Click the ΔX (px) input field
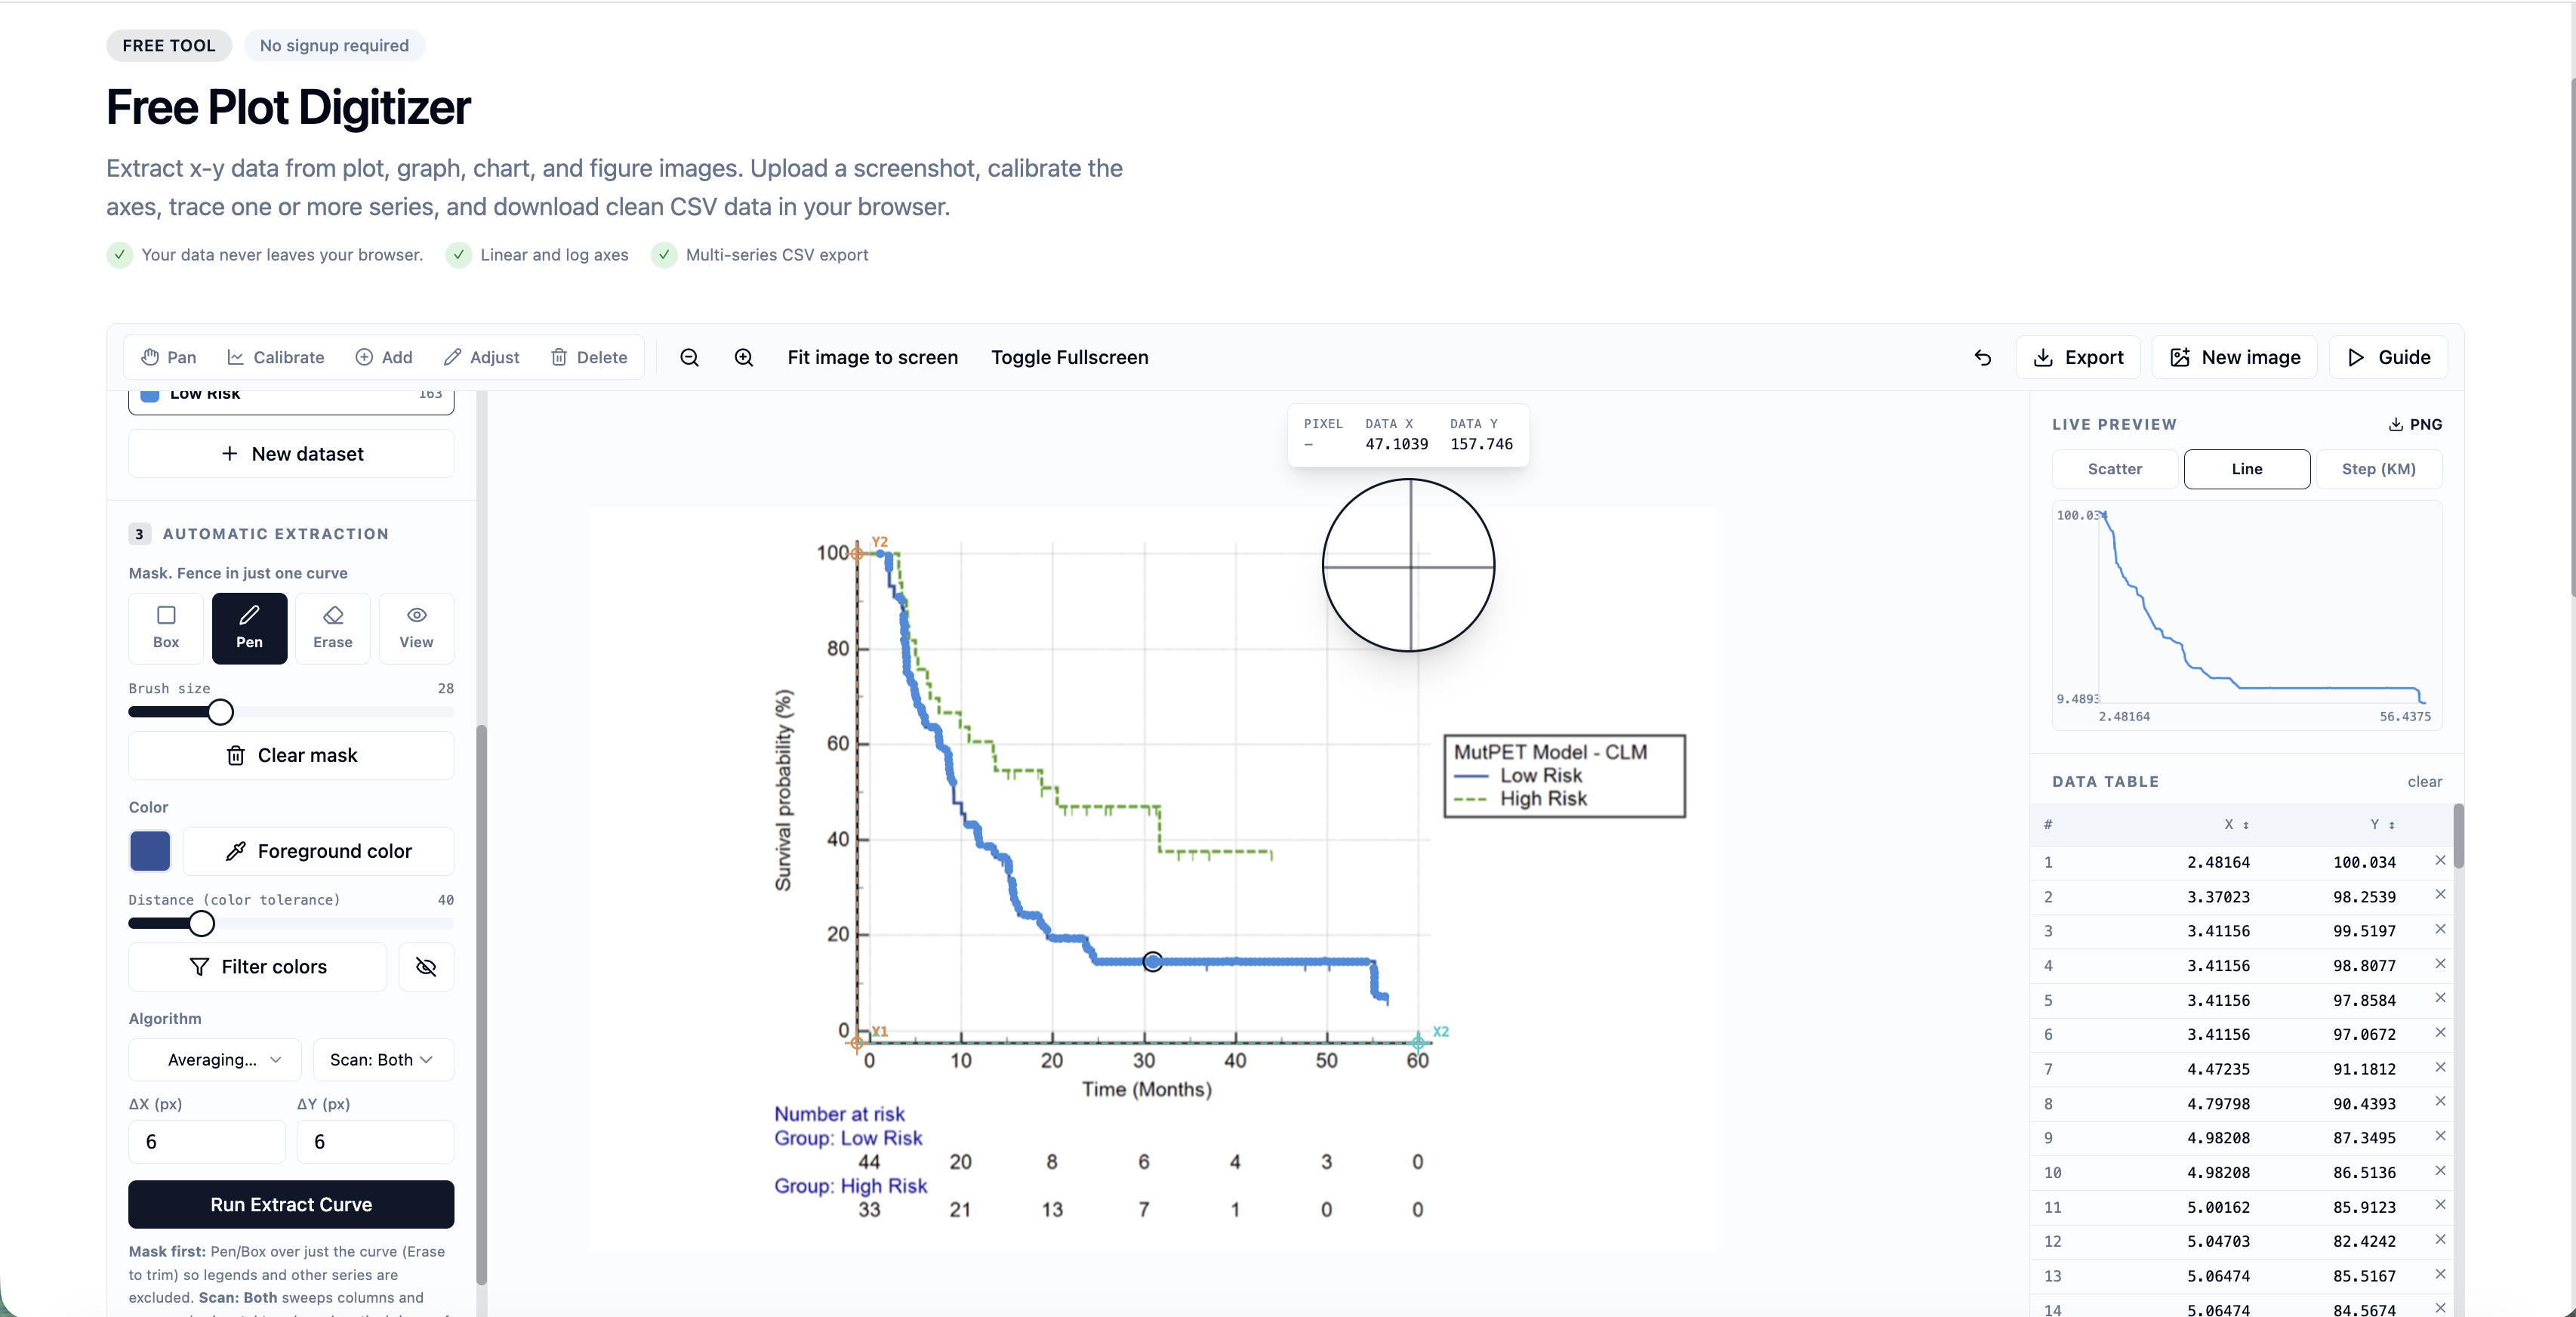The image size is (2576, 1317). [207, 1142]
